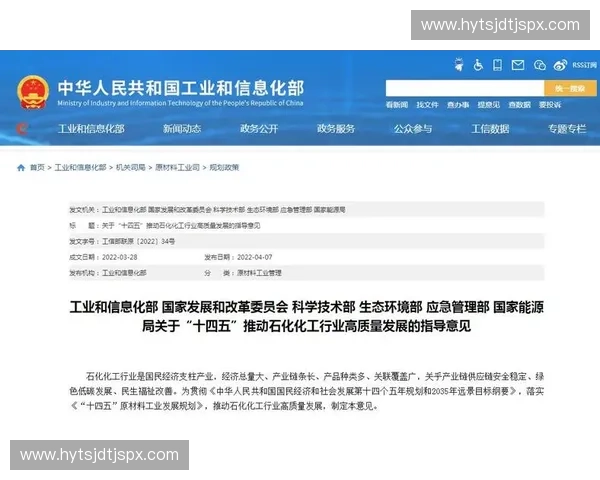Click the English ministry name subtitle
The width and height of the screenshot is (600, 480).
180,103
